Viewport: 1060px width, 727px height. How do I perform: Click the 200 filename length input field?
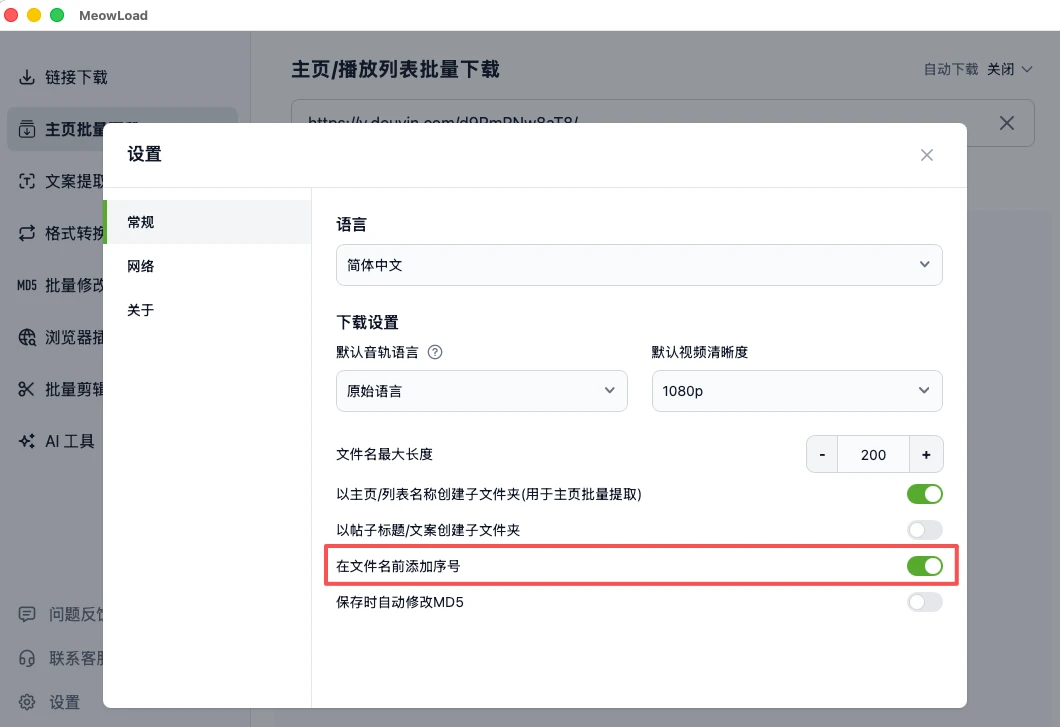873,454
